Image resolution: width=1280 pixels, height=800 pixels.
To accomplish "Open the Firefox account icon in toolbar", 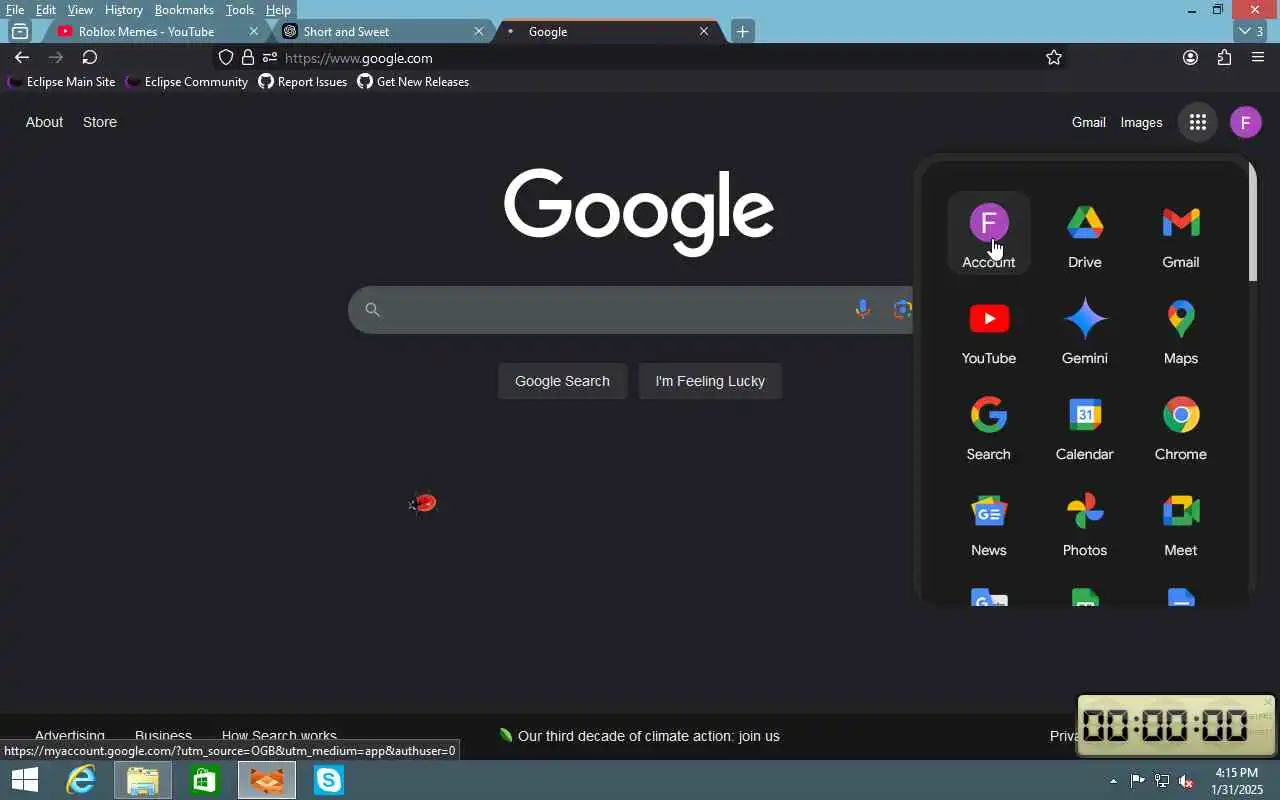I will 1190,58.
